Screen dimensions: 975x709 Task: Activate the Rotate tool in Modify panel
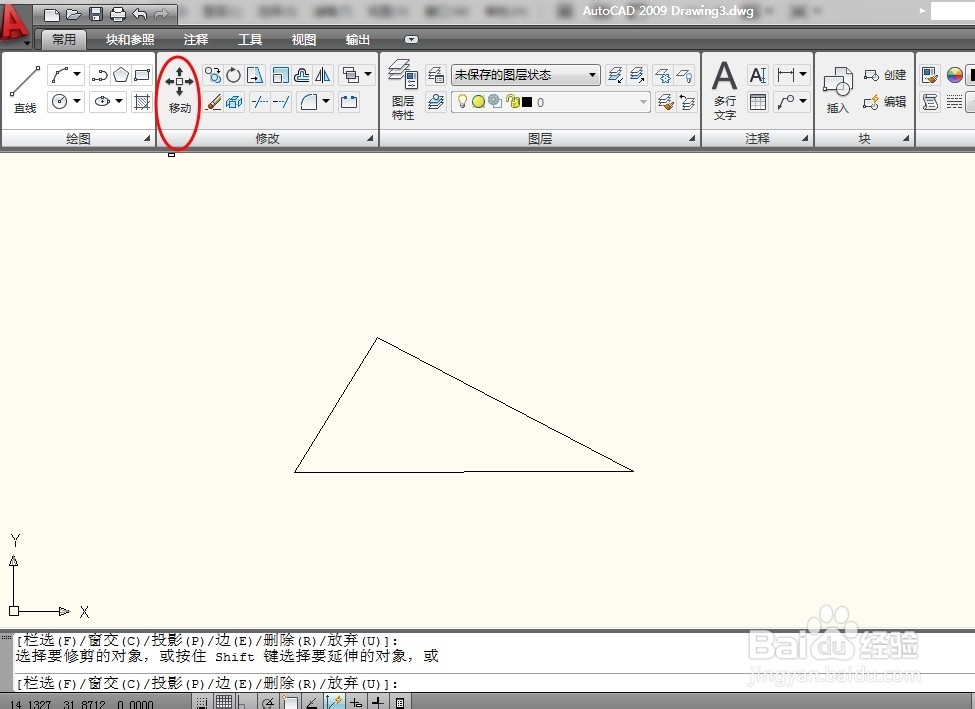(231, 74)
